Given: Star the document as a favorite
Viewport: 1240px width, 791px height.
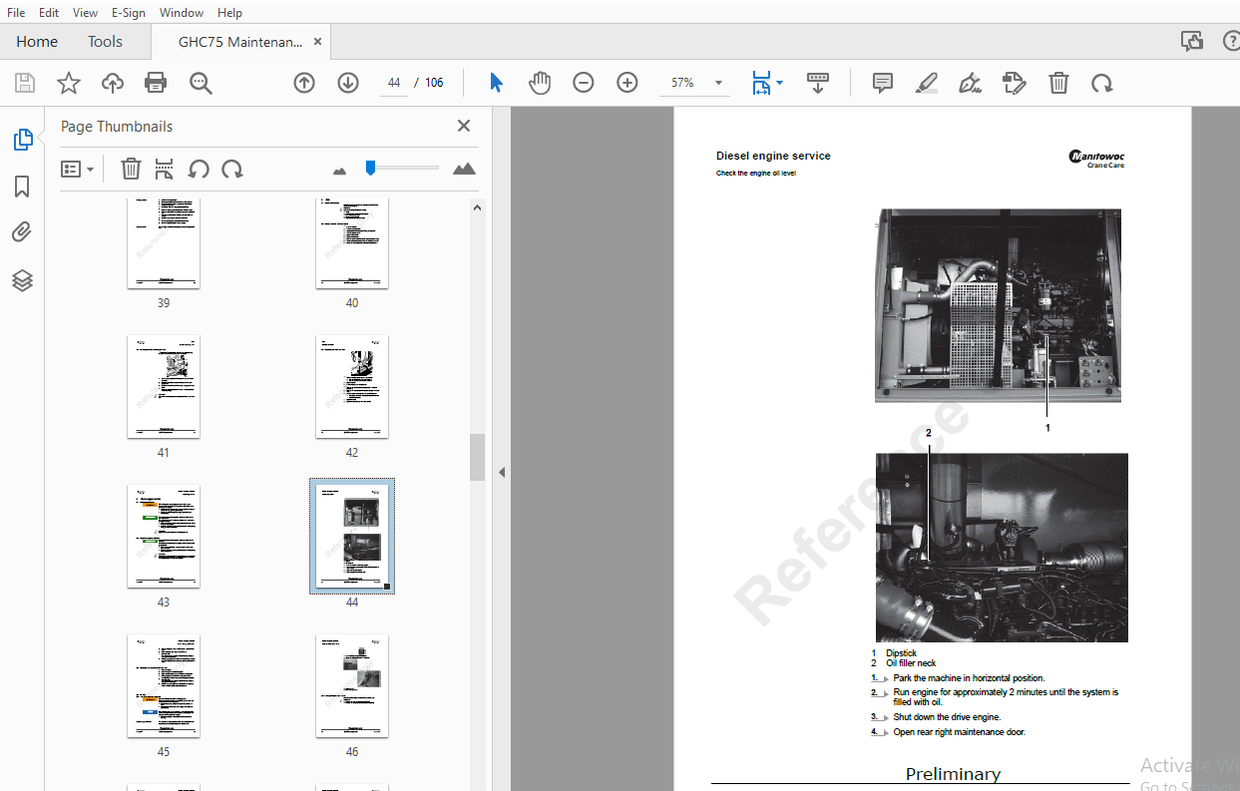Looking at the screenshot, I should pos(68,82).
